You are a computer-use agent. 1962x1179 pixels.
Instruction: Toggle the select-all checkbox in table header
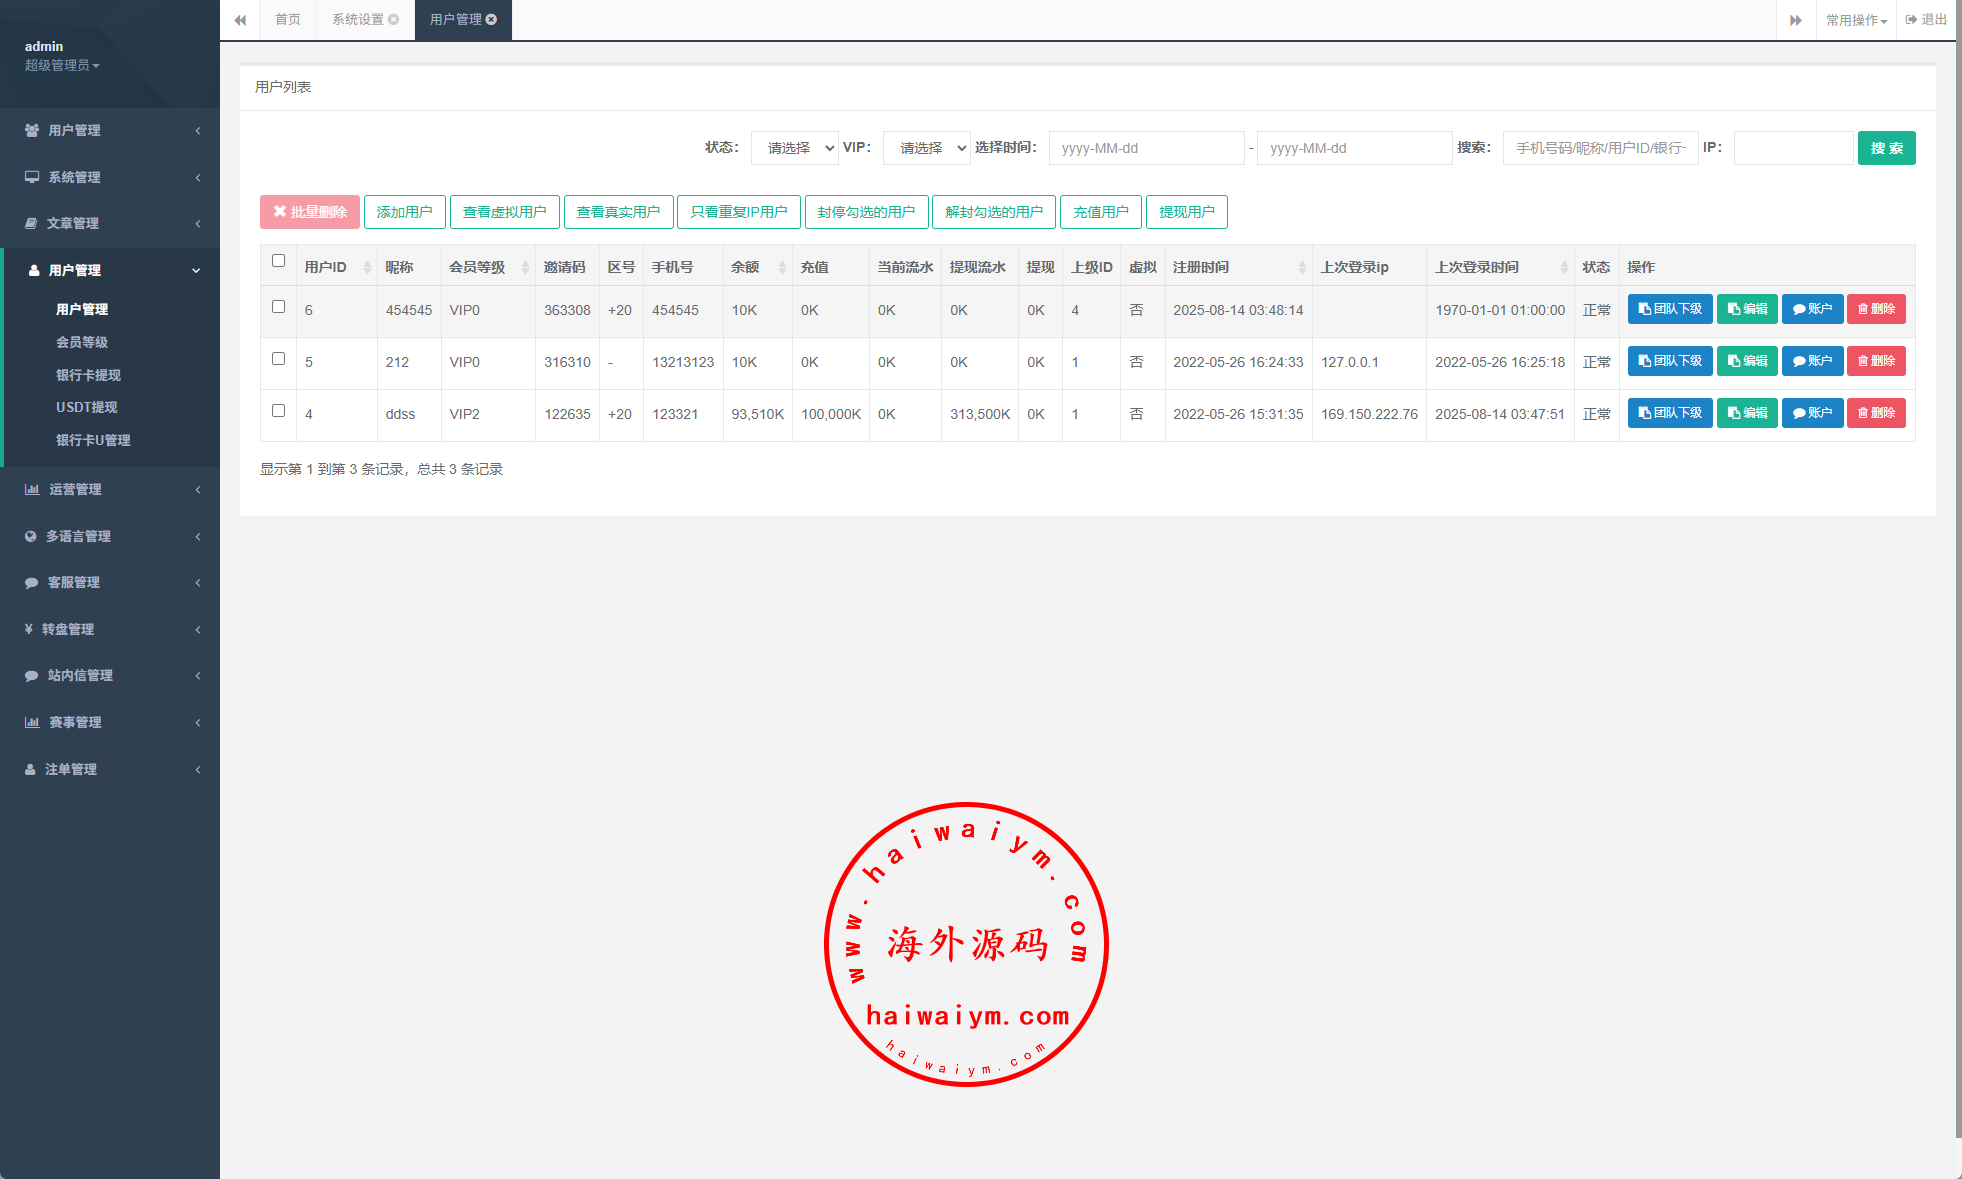(x=278, y=261)
